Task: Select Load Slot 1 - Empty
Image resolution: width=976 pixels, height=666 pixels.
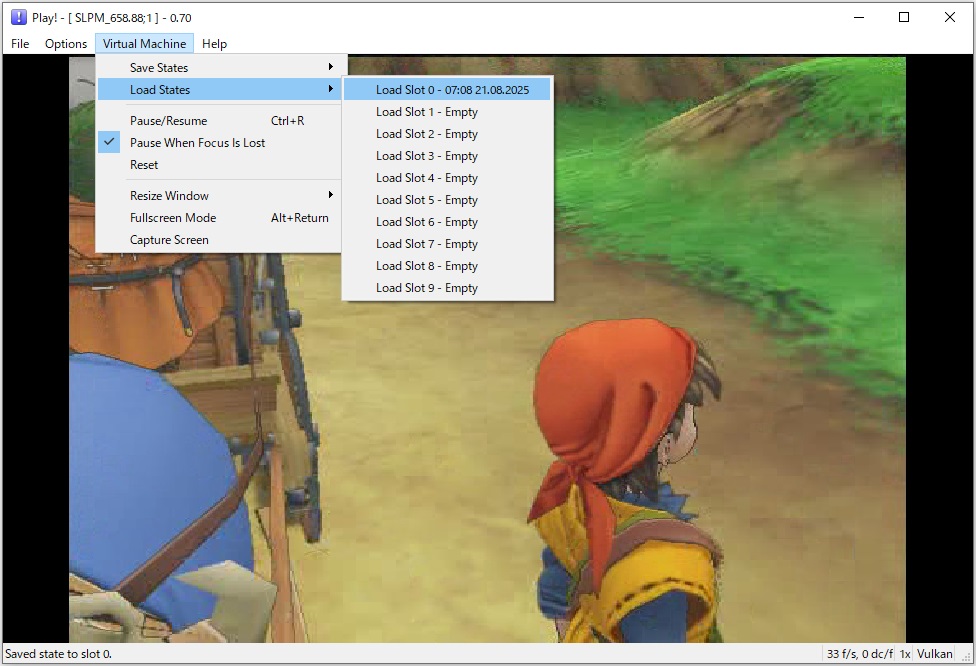Action: (448, 112)
